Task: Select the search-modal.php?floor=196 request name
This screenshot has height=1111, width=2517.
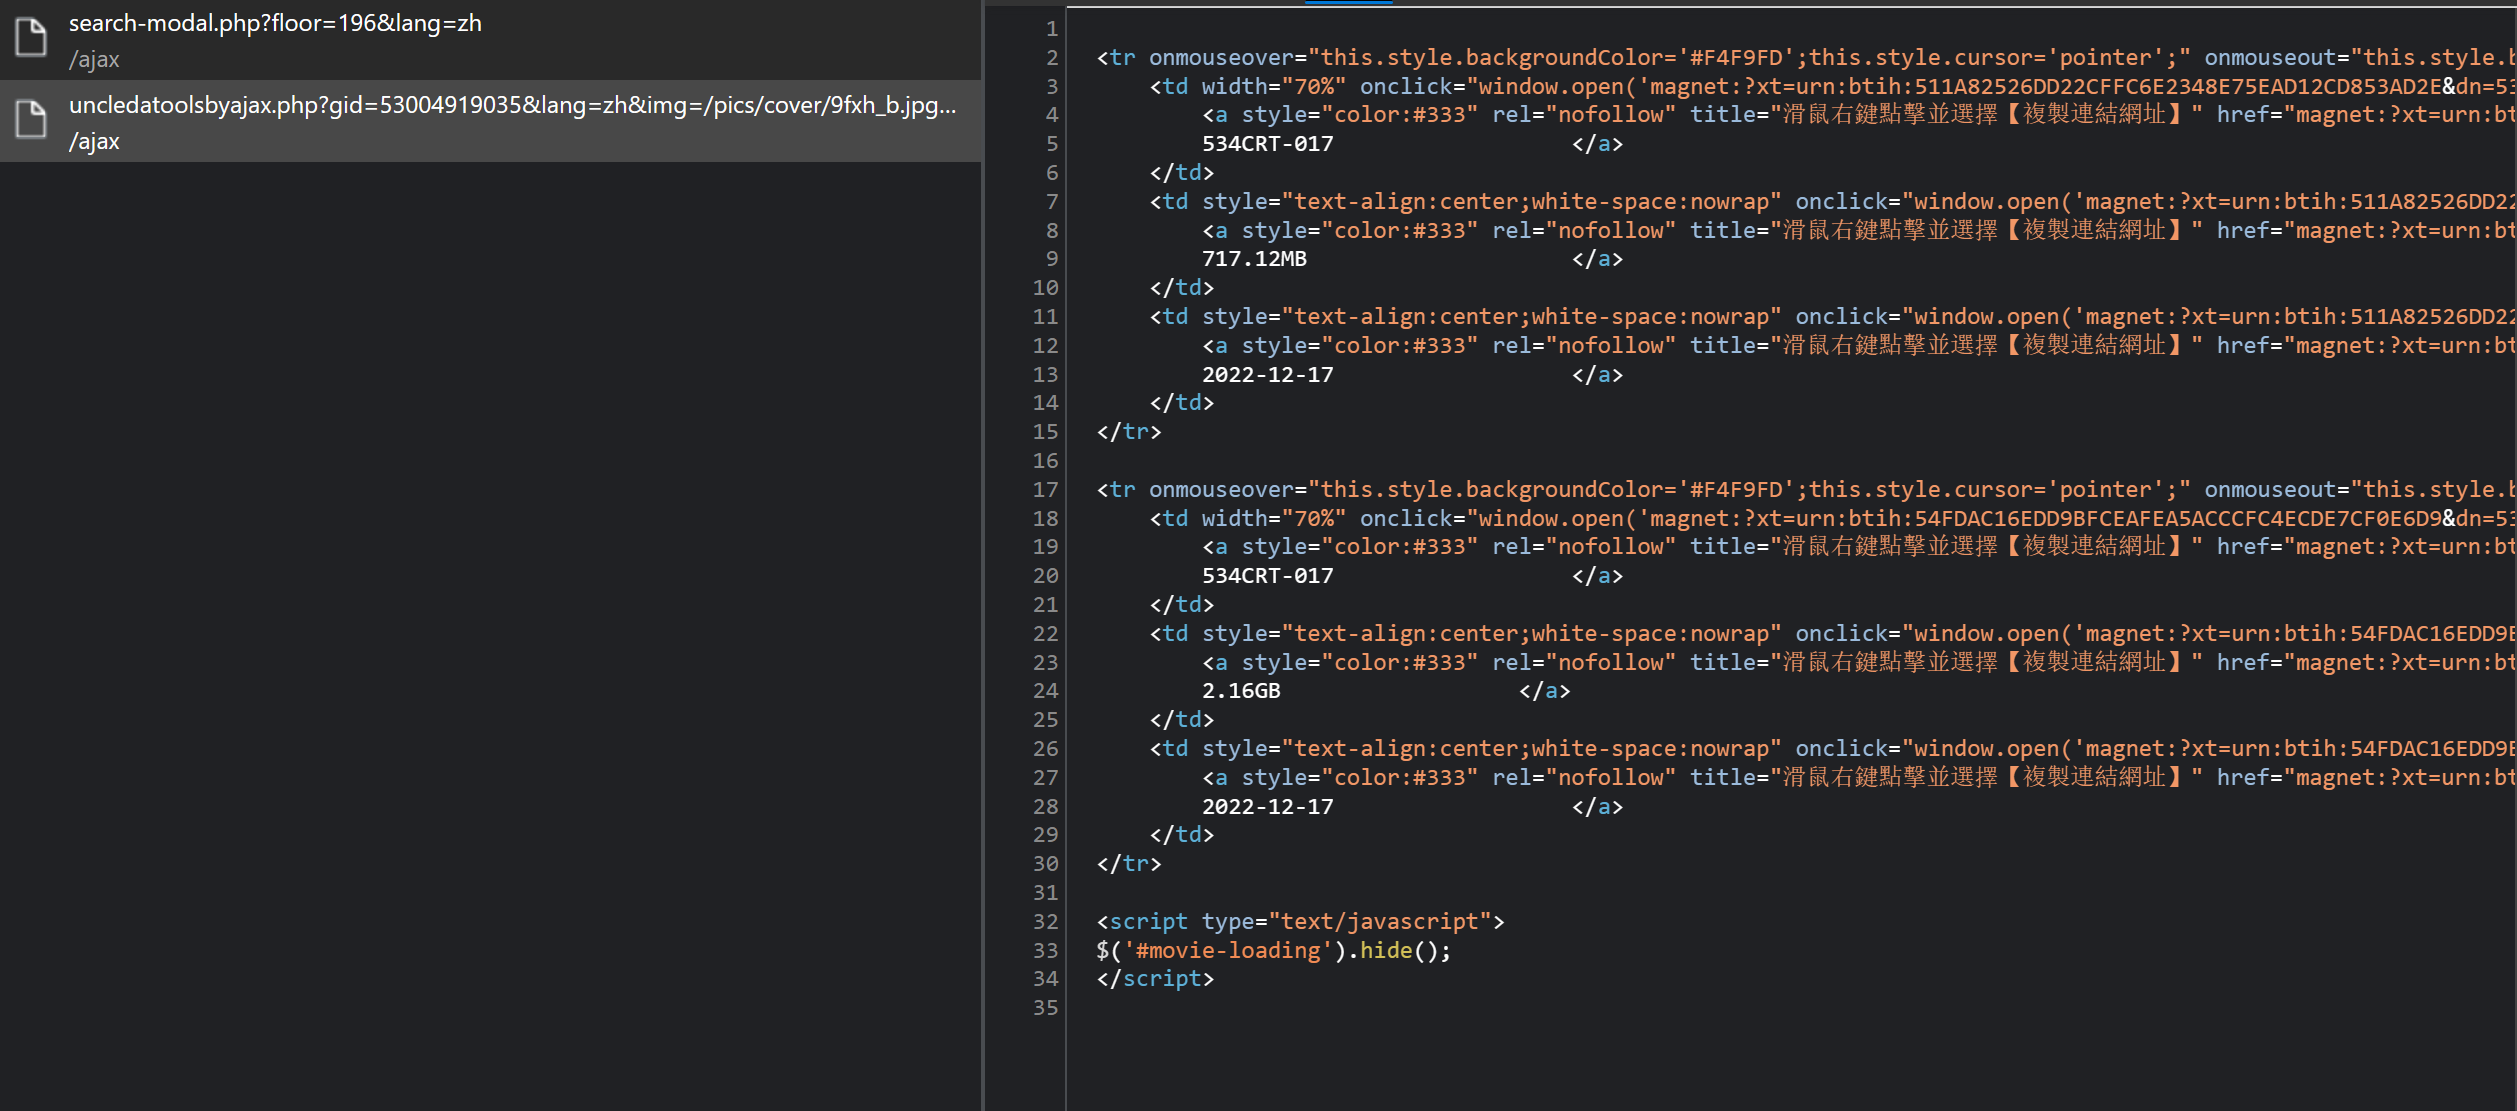Action: point(275,23)
